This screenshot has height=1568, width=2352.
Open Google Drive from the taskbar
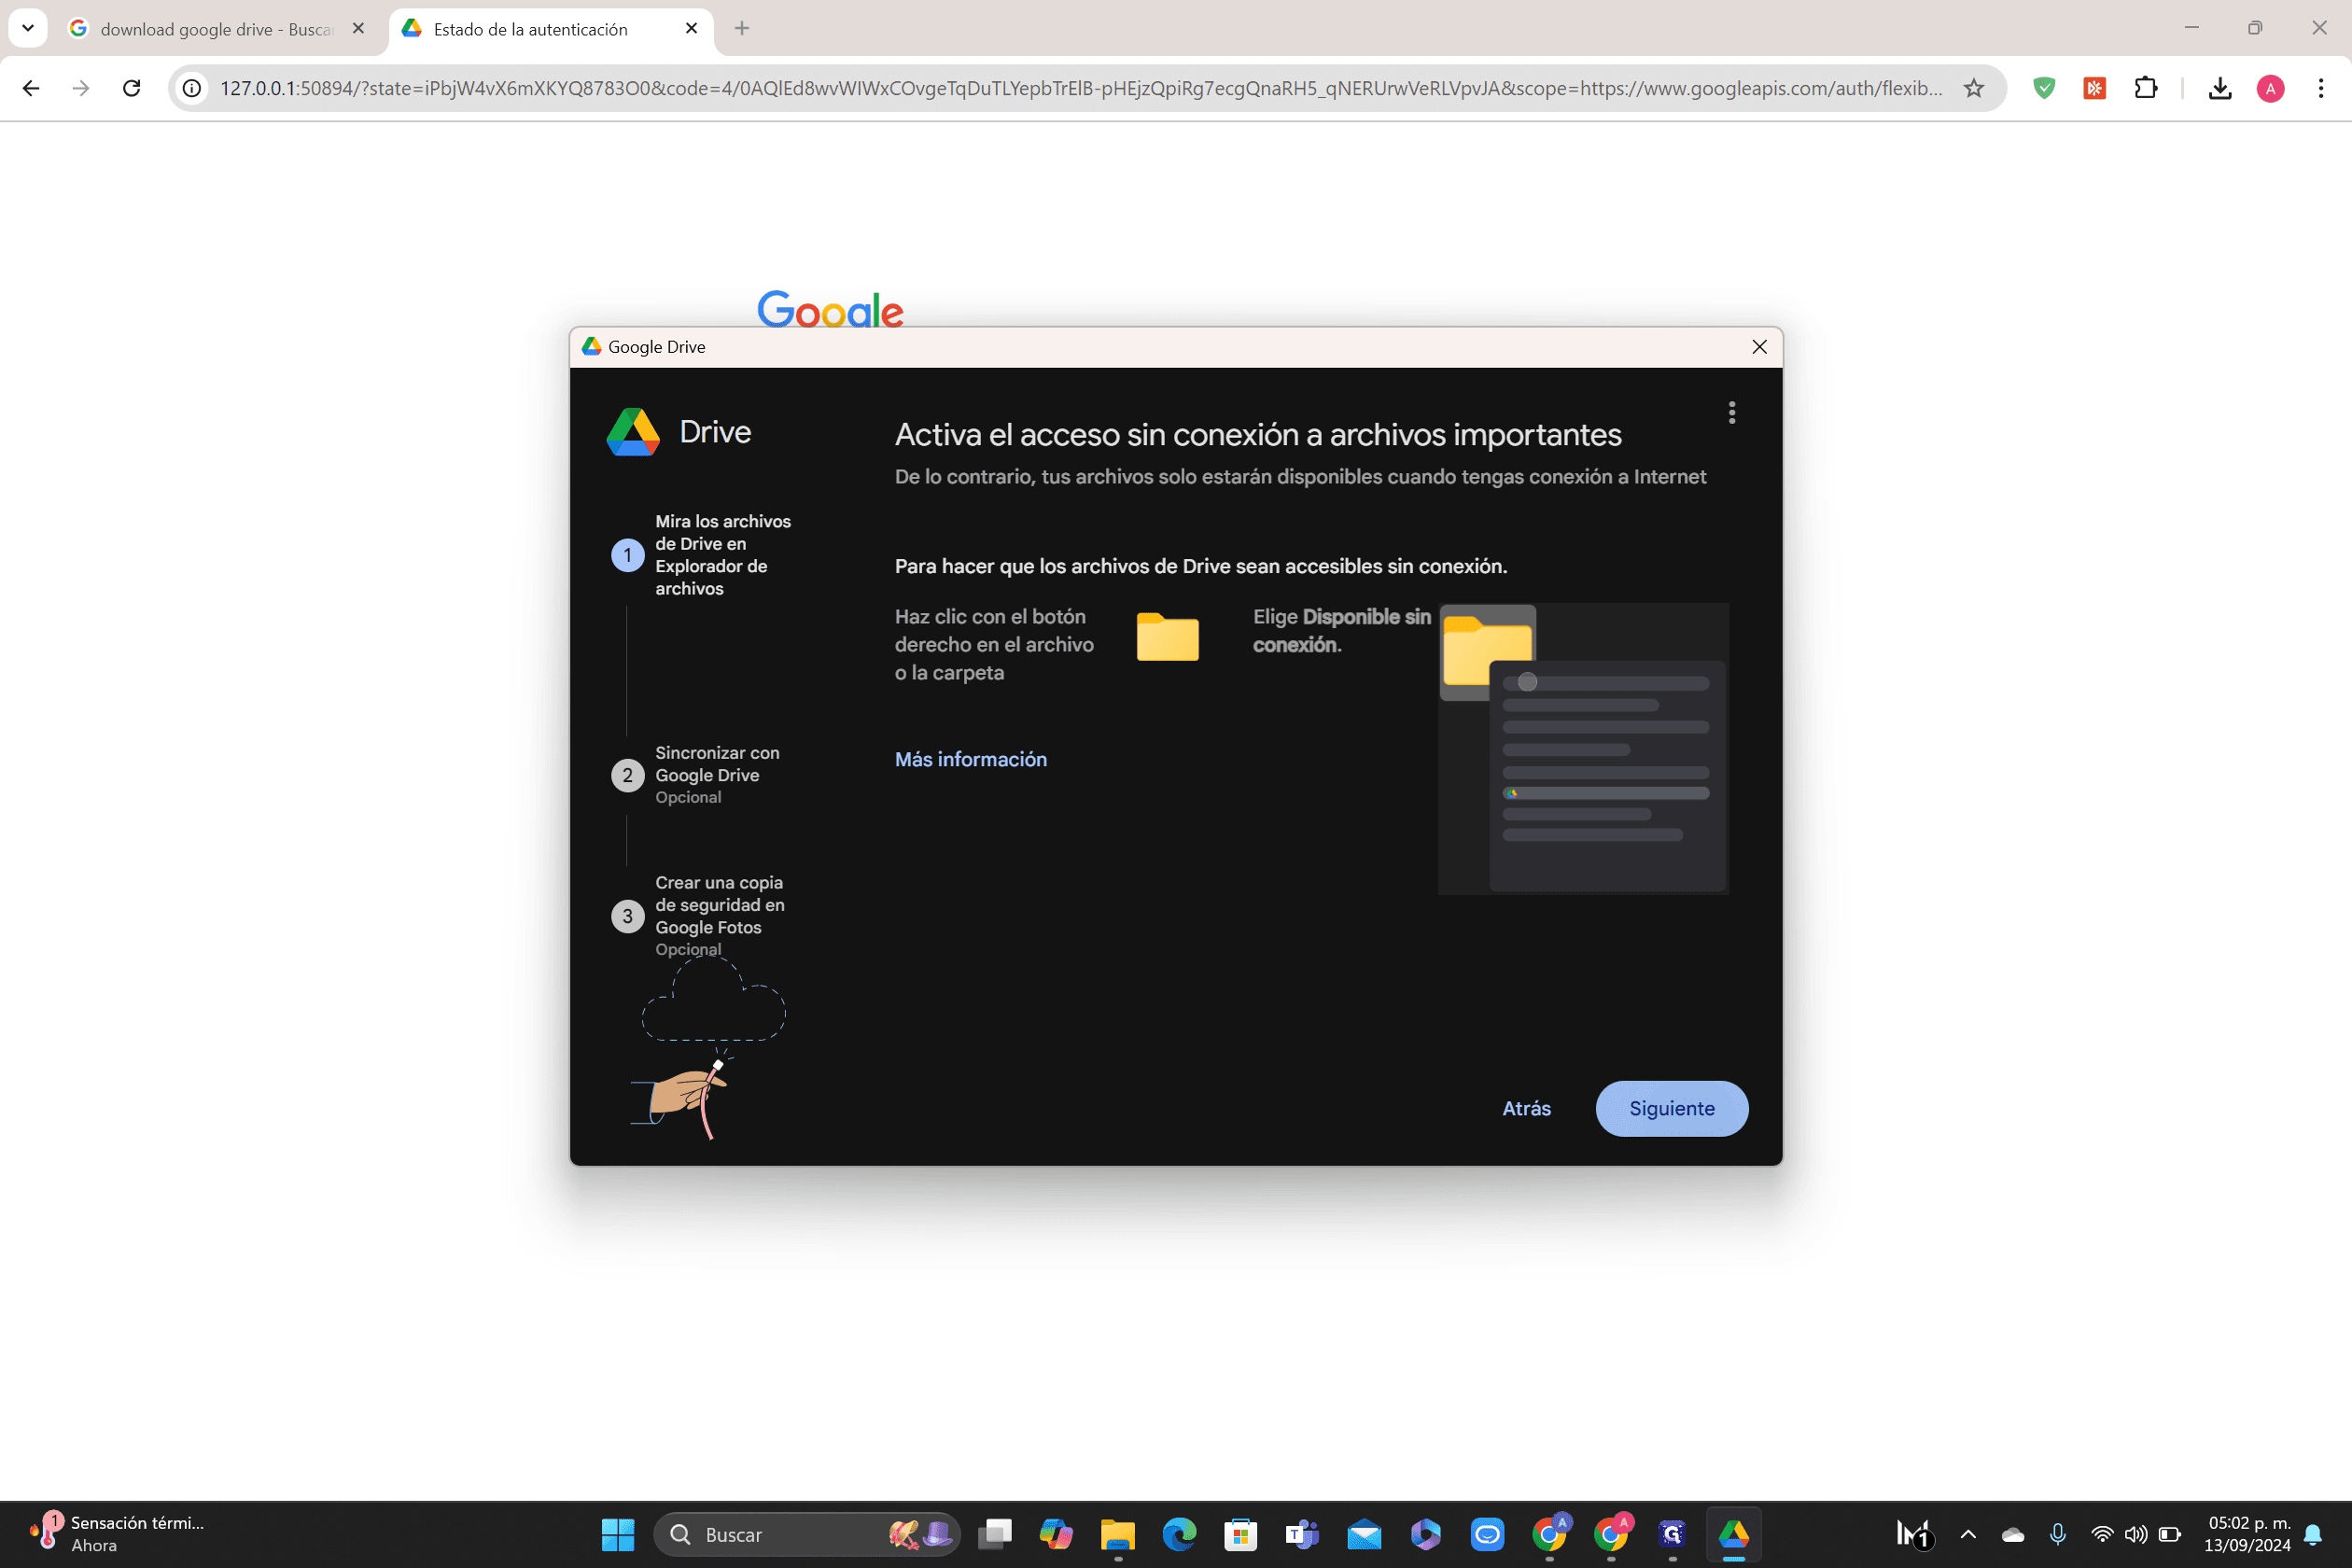[x=1734, y=1534]
